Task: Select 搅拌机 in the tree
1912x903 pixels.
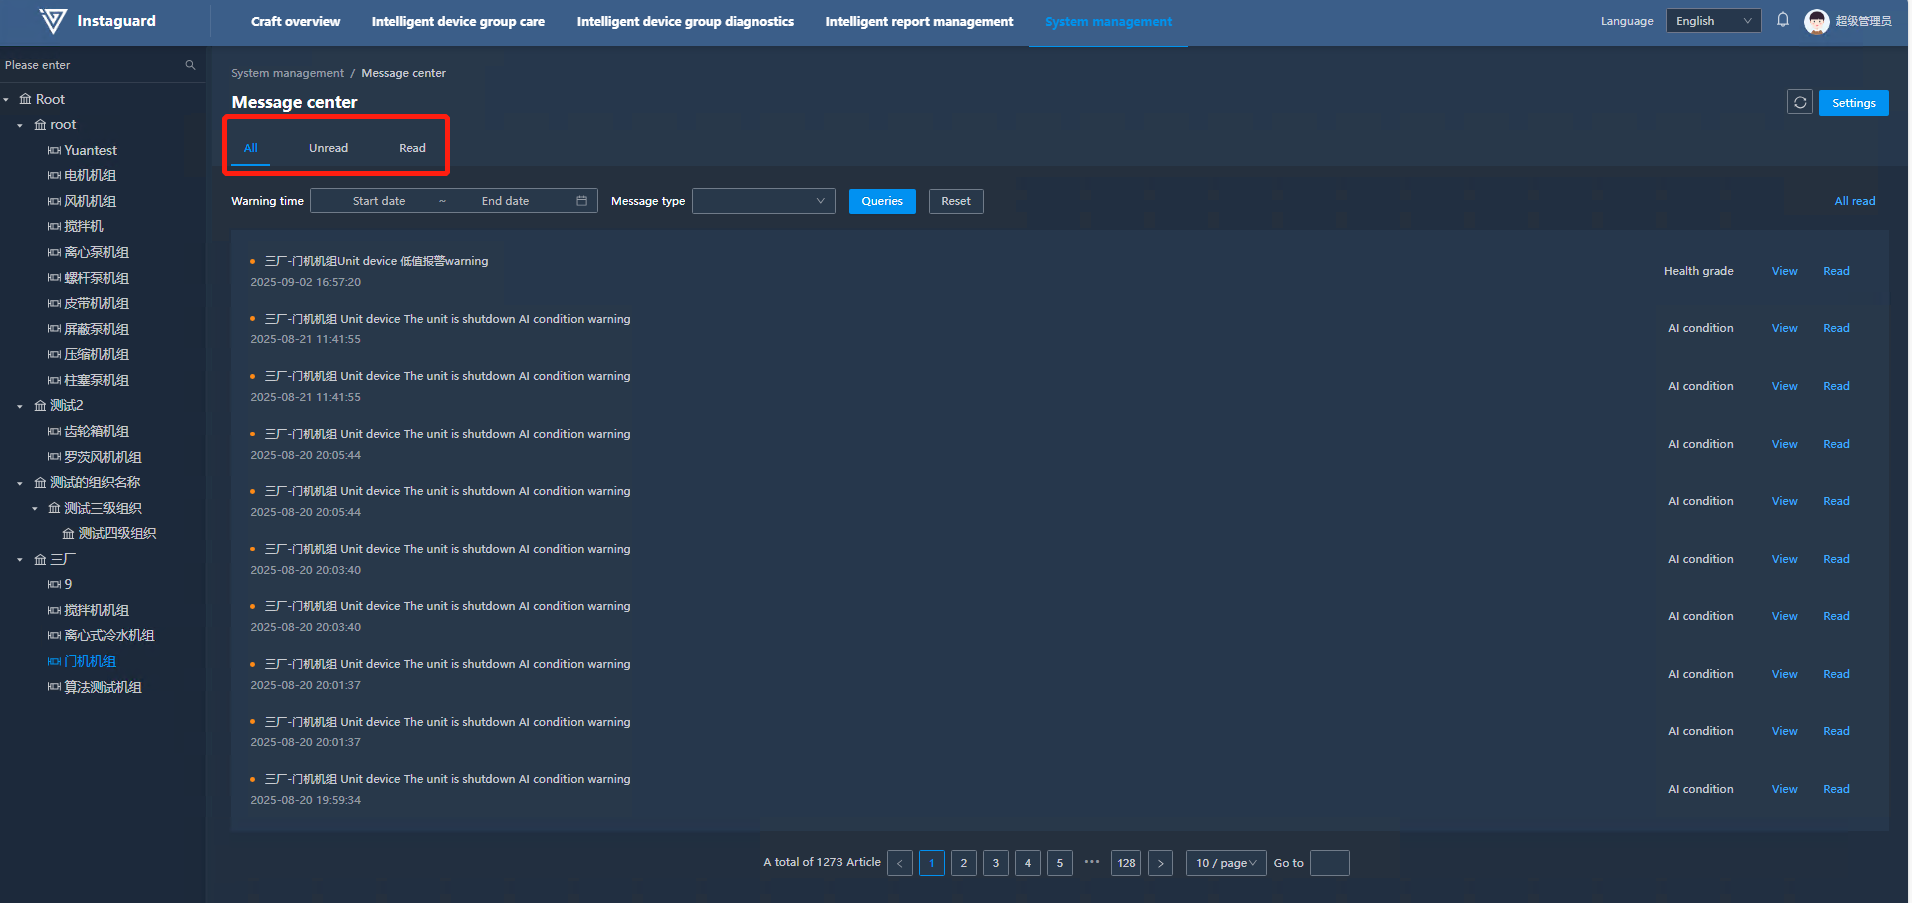Action: coord(84,227)
